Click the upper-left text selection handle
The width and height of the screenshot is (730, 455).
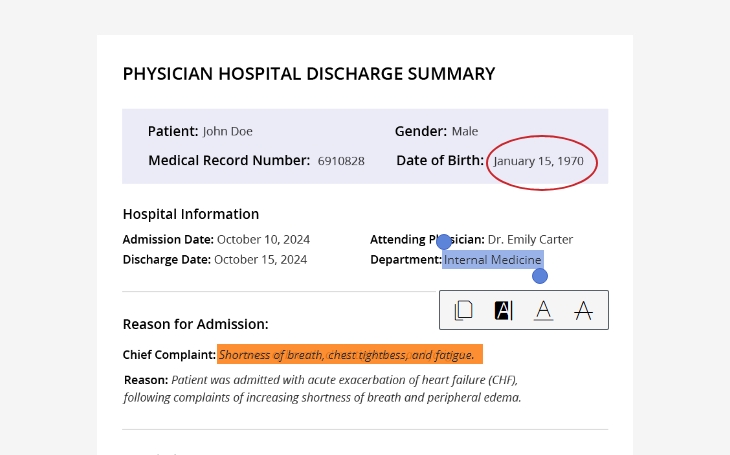[445, 242]
